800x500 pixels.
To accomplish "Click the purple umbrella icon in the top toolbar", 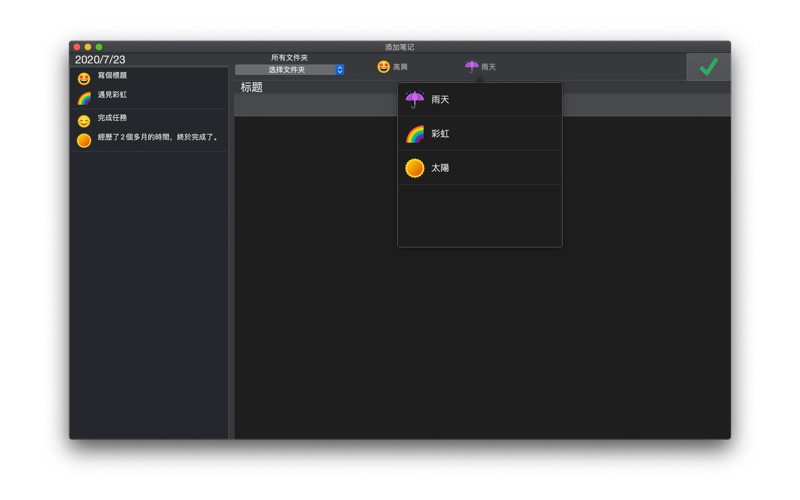I will point(471,67).
